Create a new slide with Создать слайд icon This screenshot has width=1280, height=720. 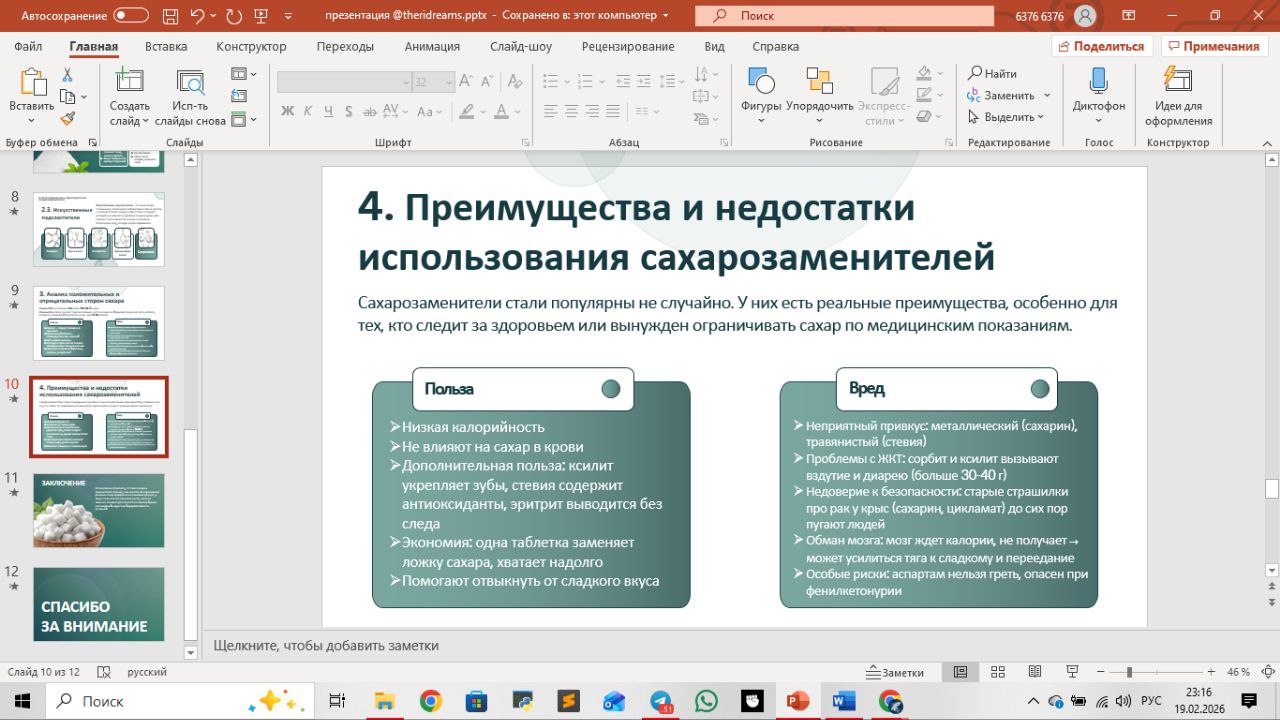tap(129, 82)
